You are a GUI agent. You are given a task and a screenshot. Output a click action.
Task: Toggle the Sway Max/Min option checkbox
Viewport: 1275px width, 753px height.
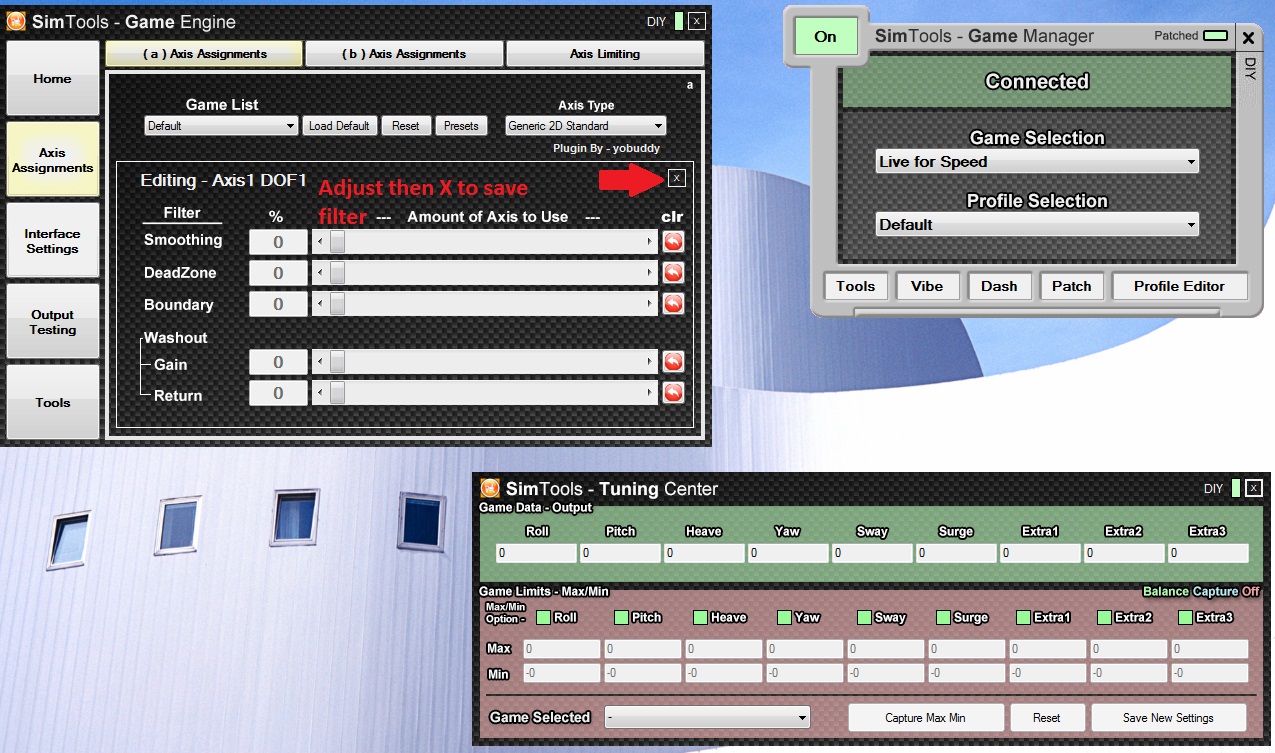pos(863,617)
